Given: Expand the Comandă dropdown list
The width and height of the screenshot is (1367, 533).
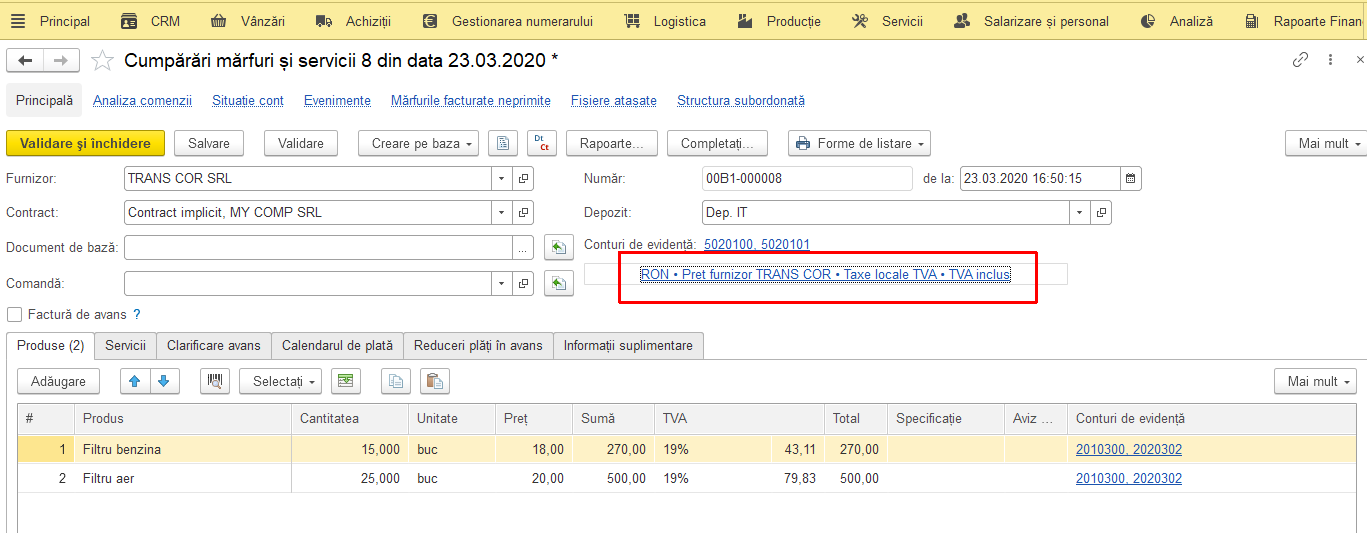Looking at the screenshot, I should point(502,284).
